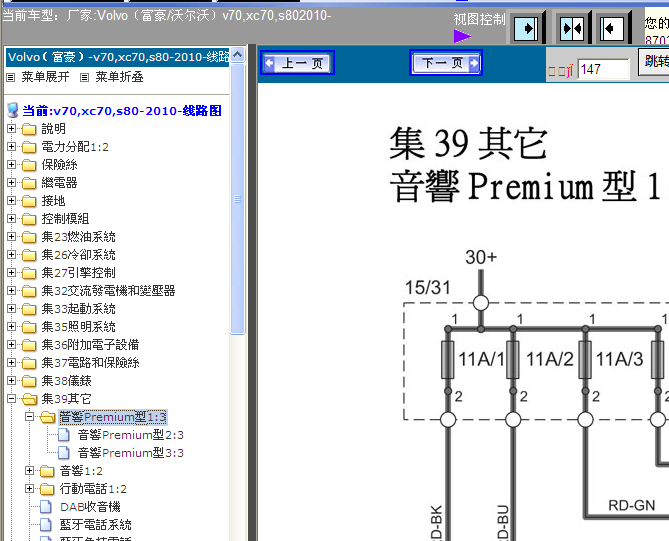Click the folder icon of 集37電路和保險絲
669x541 pixels.
29,363
